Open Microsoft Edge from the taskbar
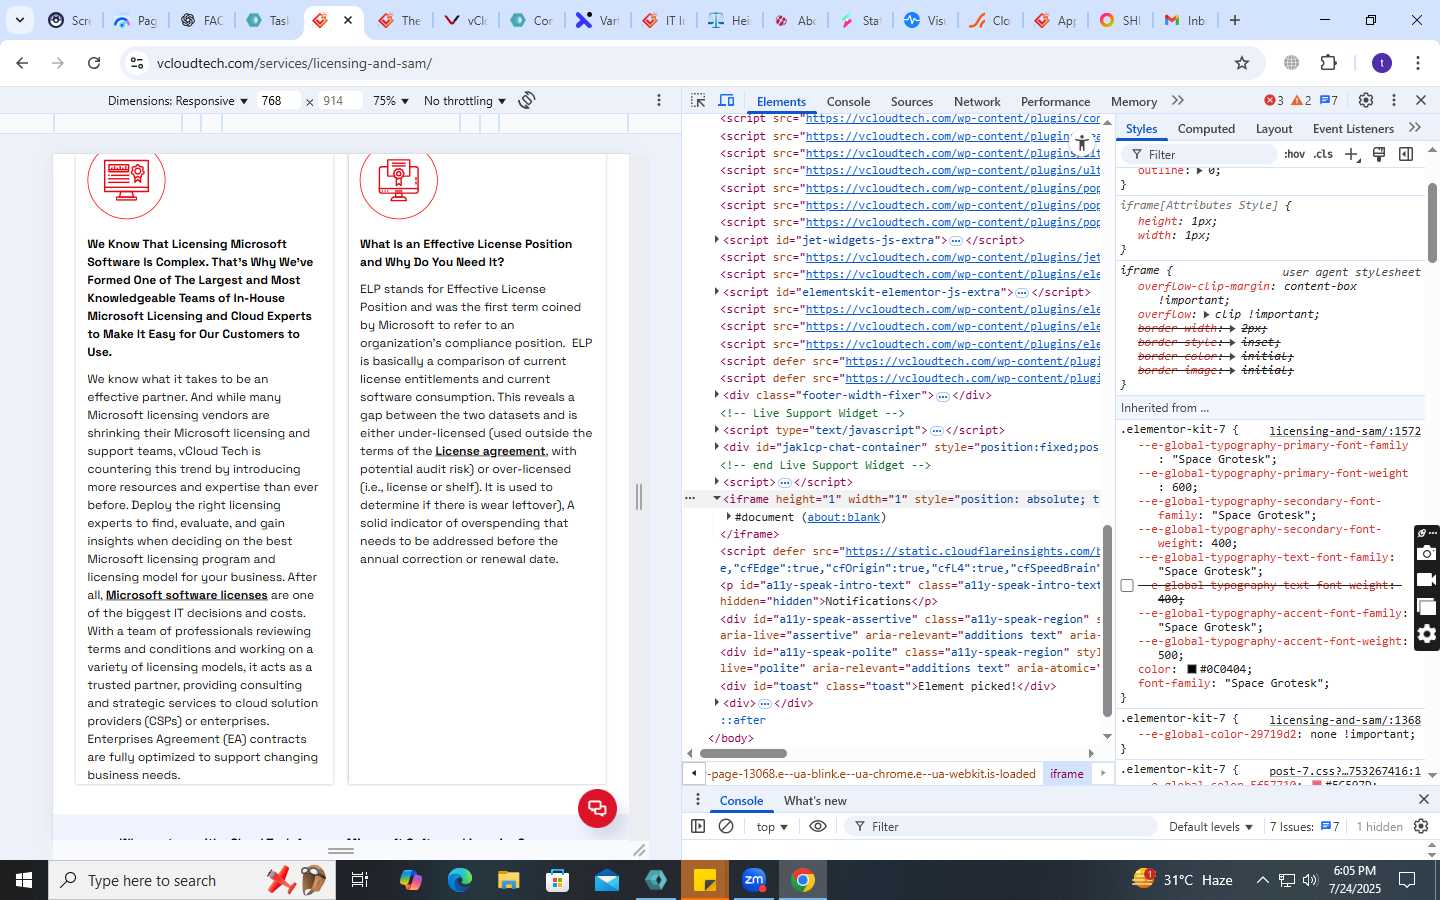Viewport: 1440px width, 900px height. coord(460,880)
